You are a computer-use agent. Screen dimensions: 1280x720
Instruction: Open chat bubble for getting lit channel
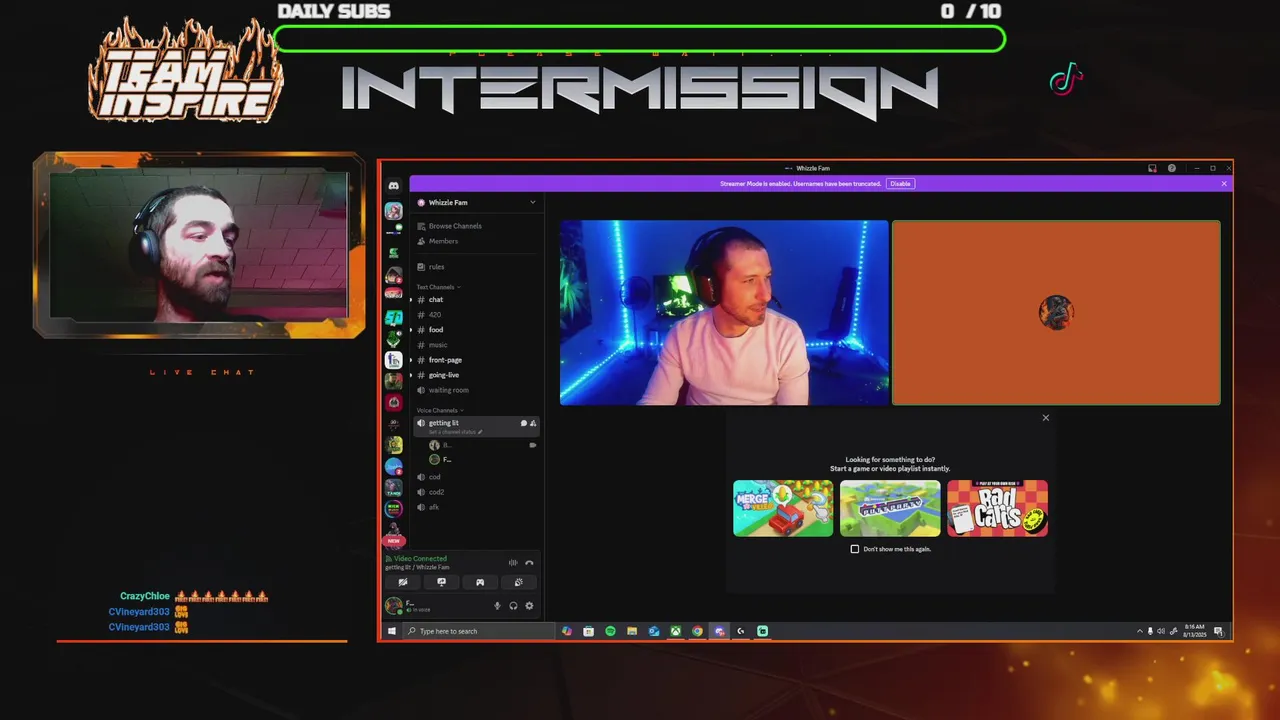point(523,423)
